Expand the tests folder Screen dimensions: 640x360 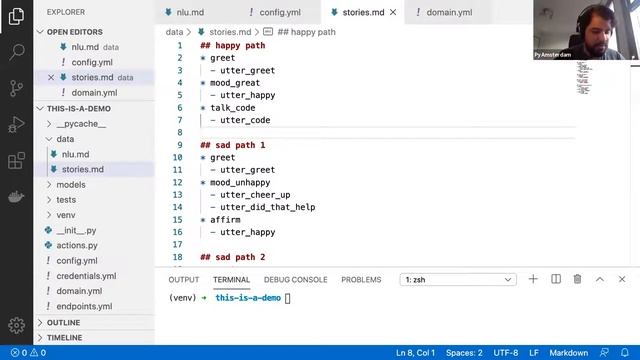pyautogui.click(x=66, y=200)
